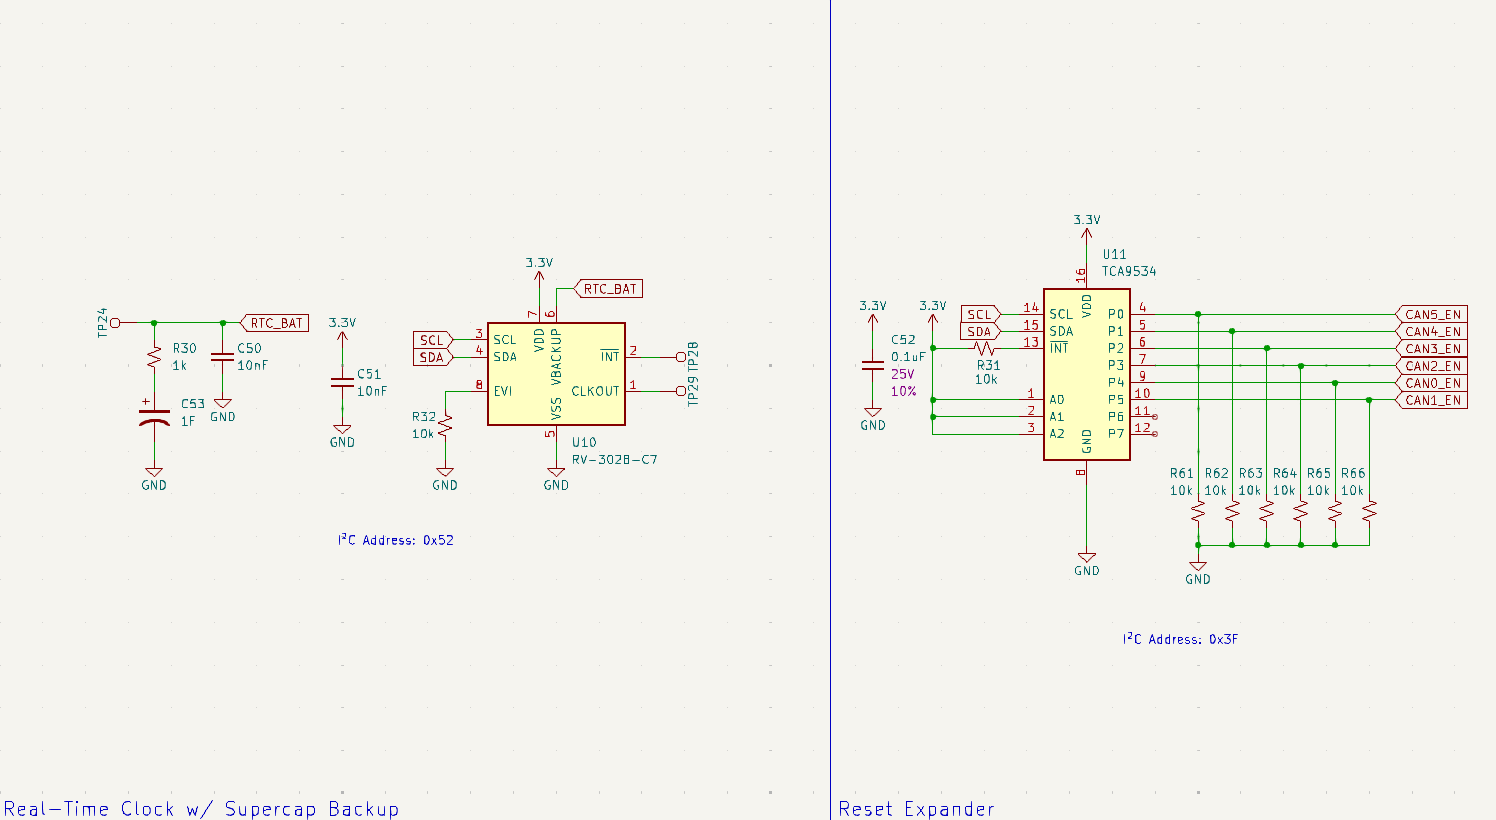Image resolution: width=1496 pixels, height=820 pixels.
Task: Click the '10%' tolerance text of C52
Action: click(x=904, y=391)
